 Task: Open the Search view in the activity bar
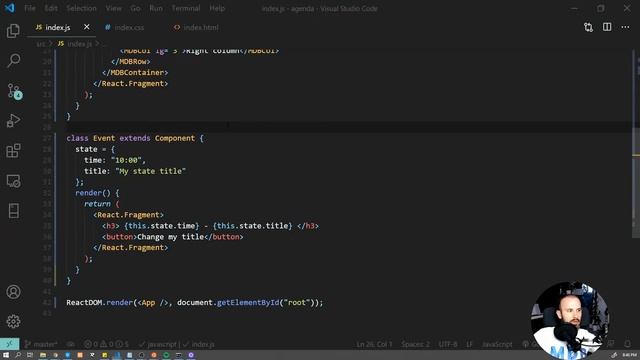(13, 61)
